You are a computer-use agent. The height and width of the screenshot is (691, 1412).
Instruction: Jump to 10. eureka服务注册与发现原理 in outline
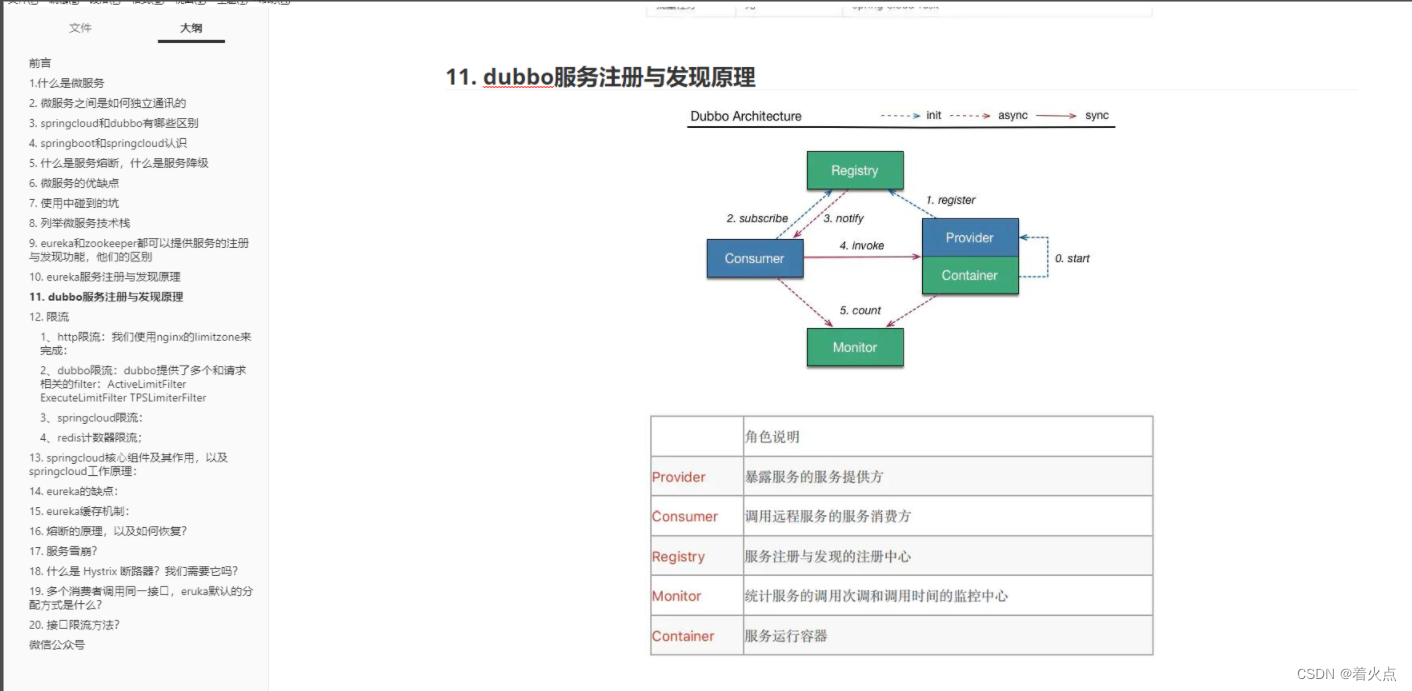coord(105,277)
